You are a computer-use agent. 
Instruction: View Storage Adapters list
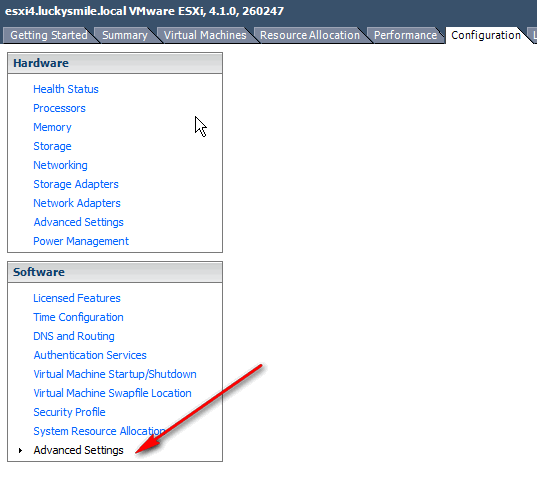coord(76,184)
